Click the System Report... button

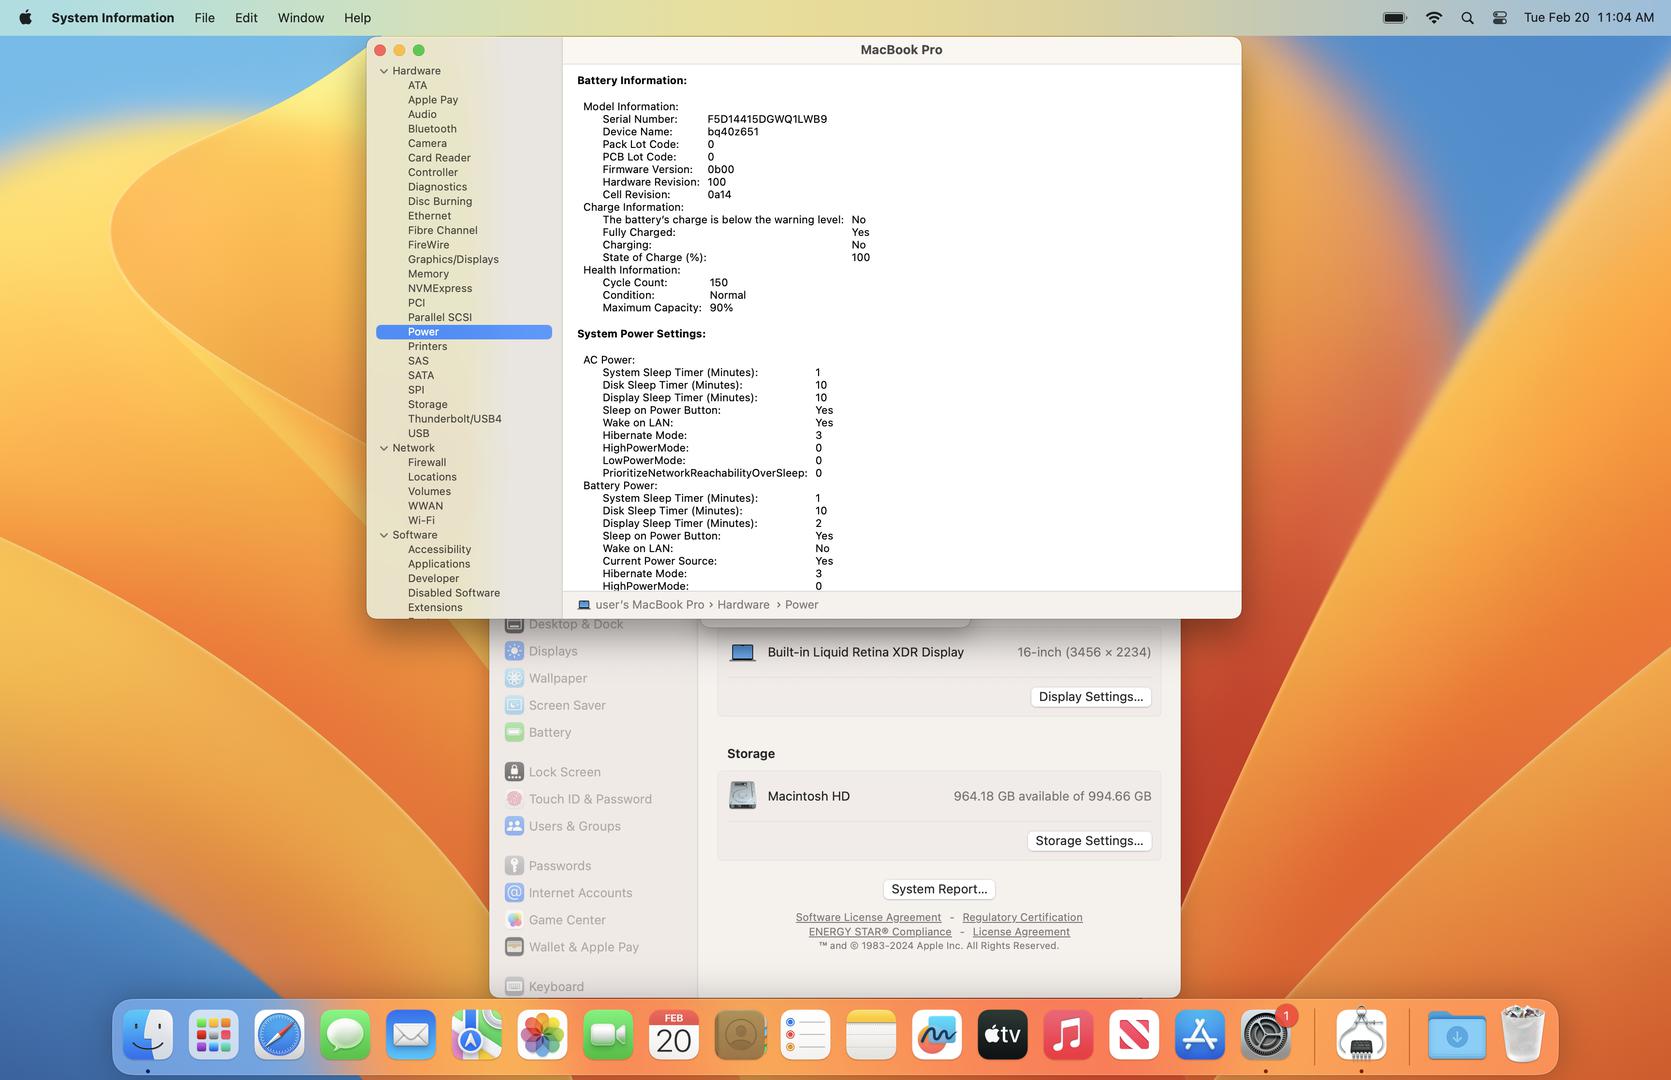click(938, 889)
